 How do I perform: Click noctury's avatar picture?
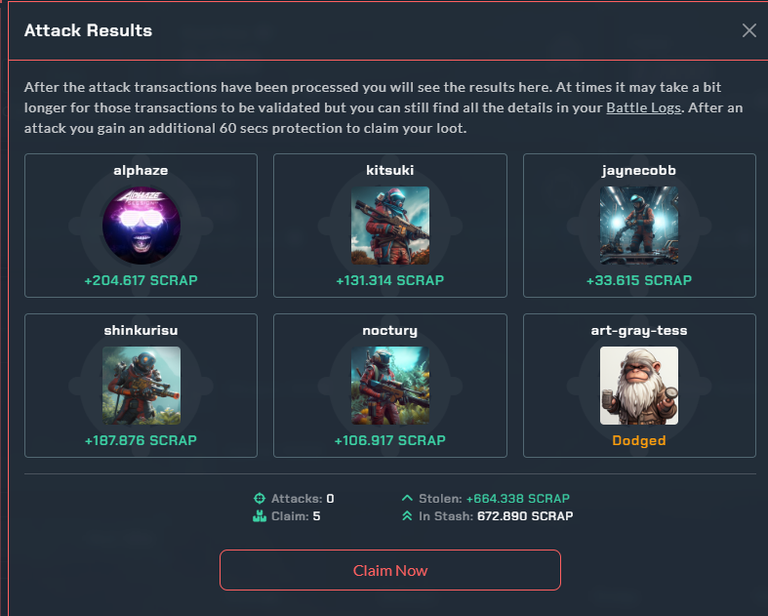click(x=390, y=385)
